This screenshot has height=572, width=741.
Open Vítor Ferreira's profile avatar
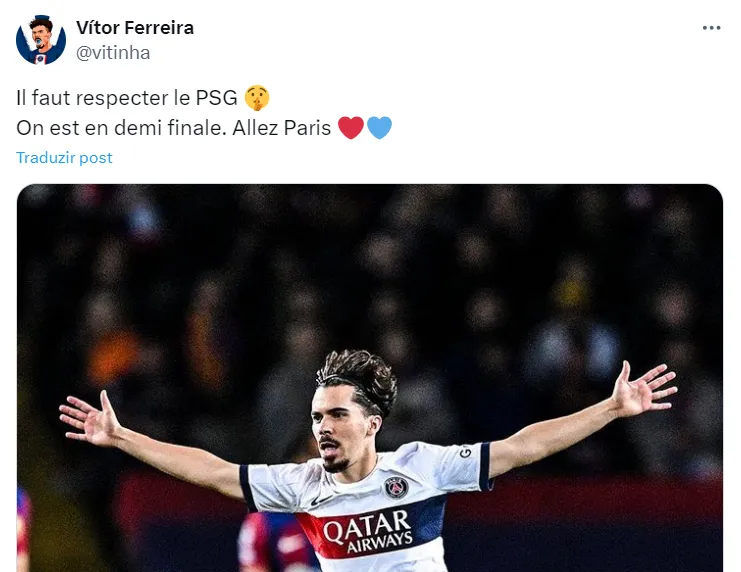click(x=41, y=40)
